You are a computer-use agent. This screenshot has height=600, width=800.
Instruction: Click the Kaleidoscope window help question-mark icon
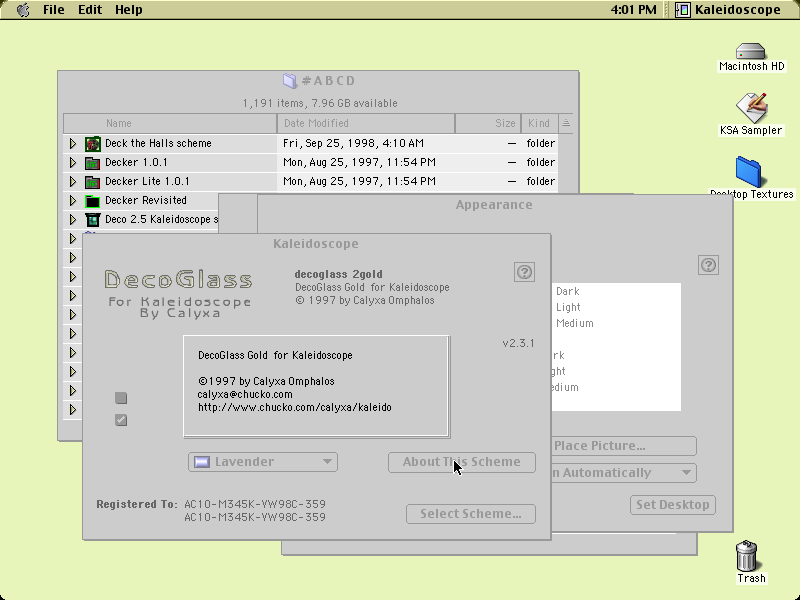(x=524, y=272)
